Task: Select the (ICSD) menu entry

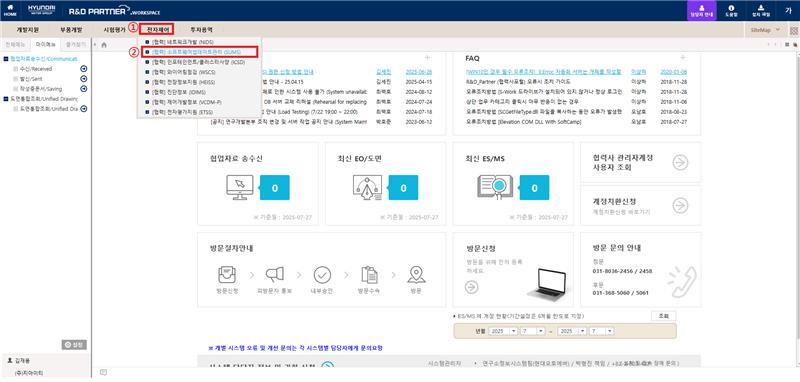Action: point(199,62)
